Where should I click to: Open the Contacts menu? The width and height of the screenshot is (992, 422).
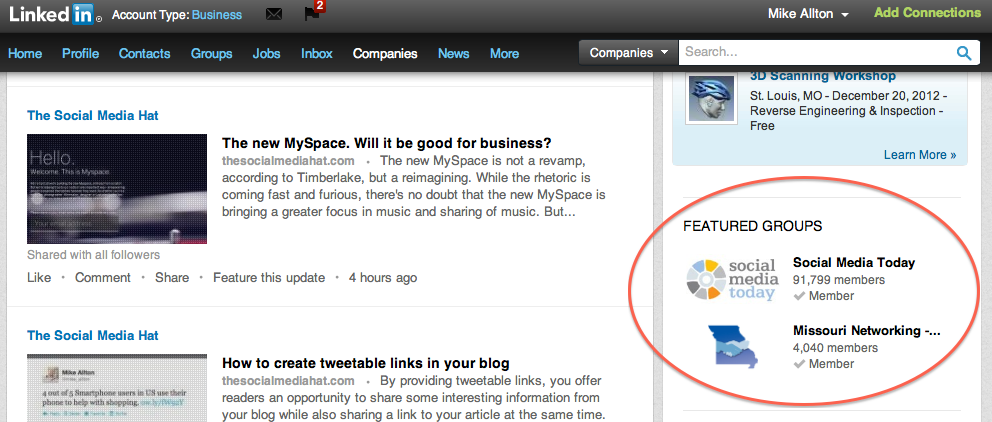[x=145, y=54]
